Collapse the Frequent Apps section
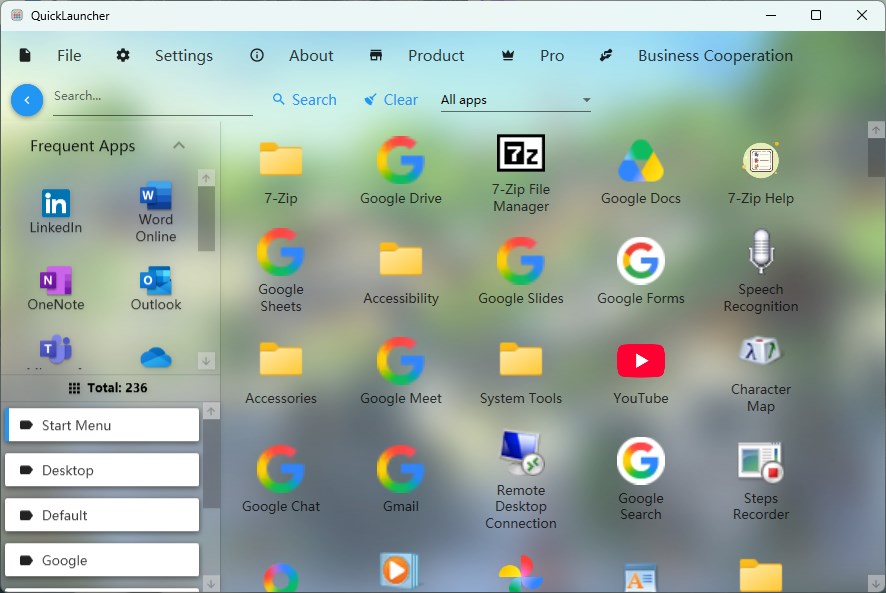886x593 pixels. pos(179,146)
